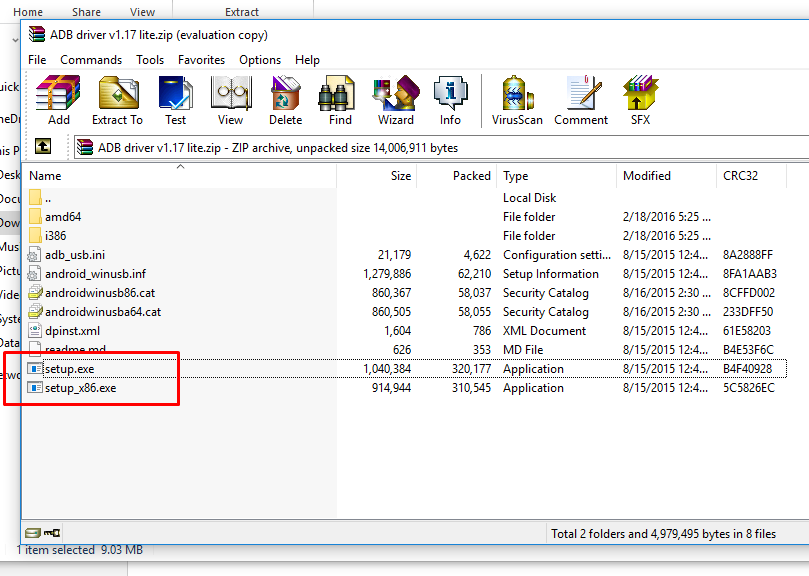This screenshot has width=809, height=576.
Task: Sort by the Packed column header
Action: 457,176
